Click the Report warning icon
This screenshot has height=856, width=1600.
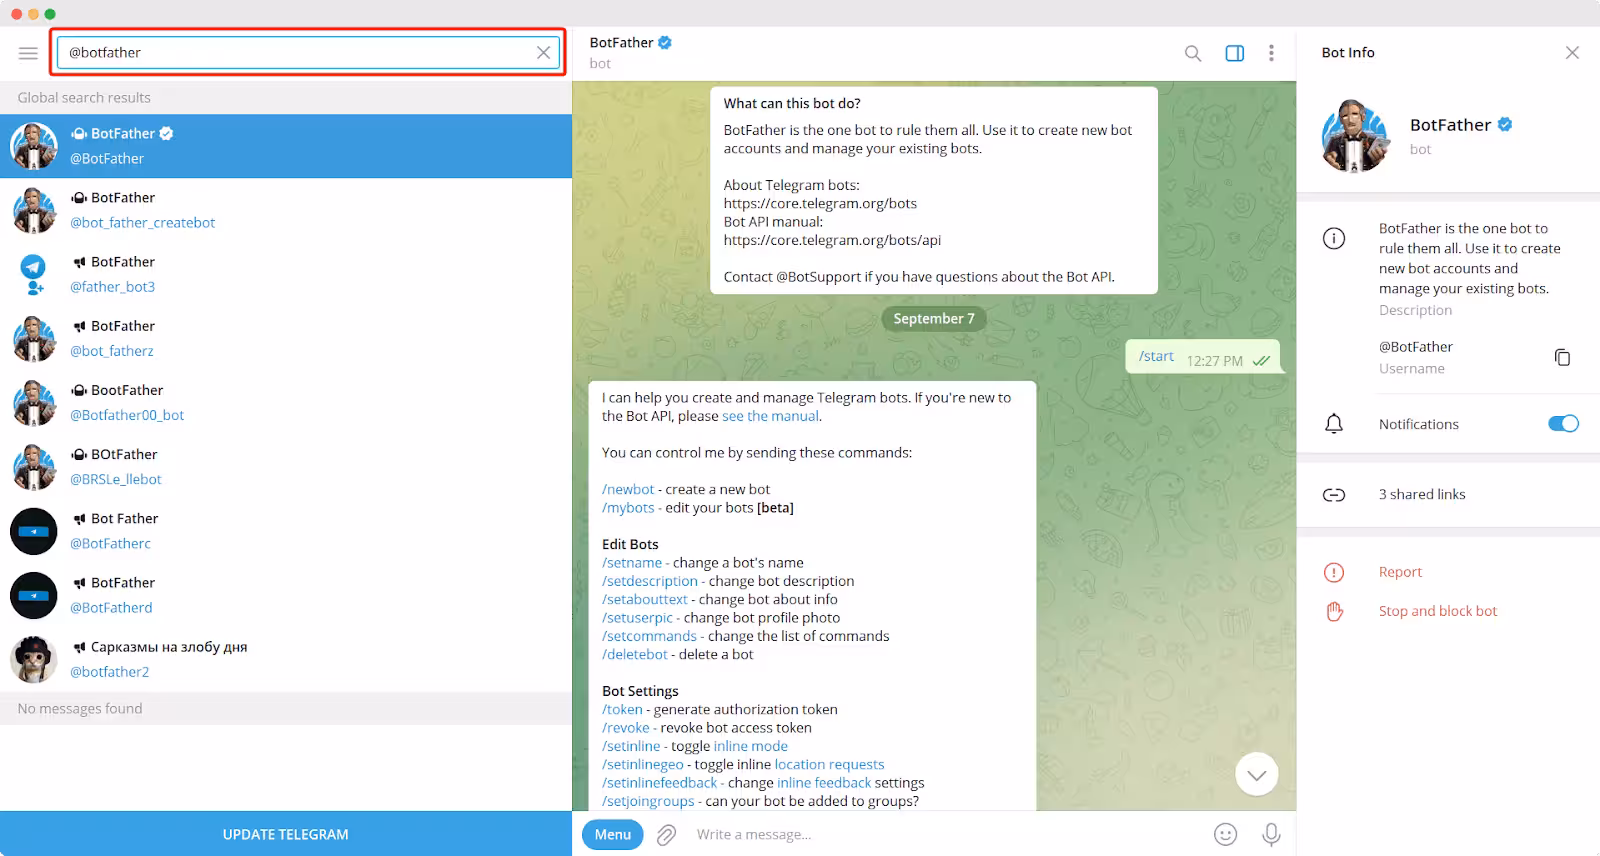coord(1334,572)
